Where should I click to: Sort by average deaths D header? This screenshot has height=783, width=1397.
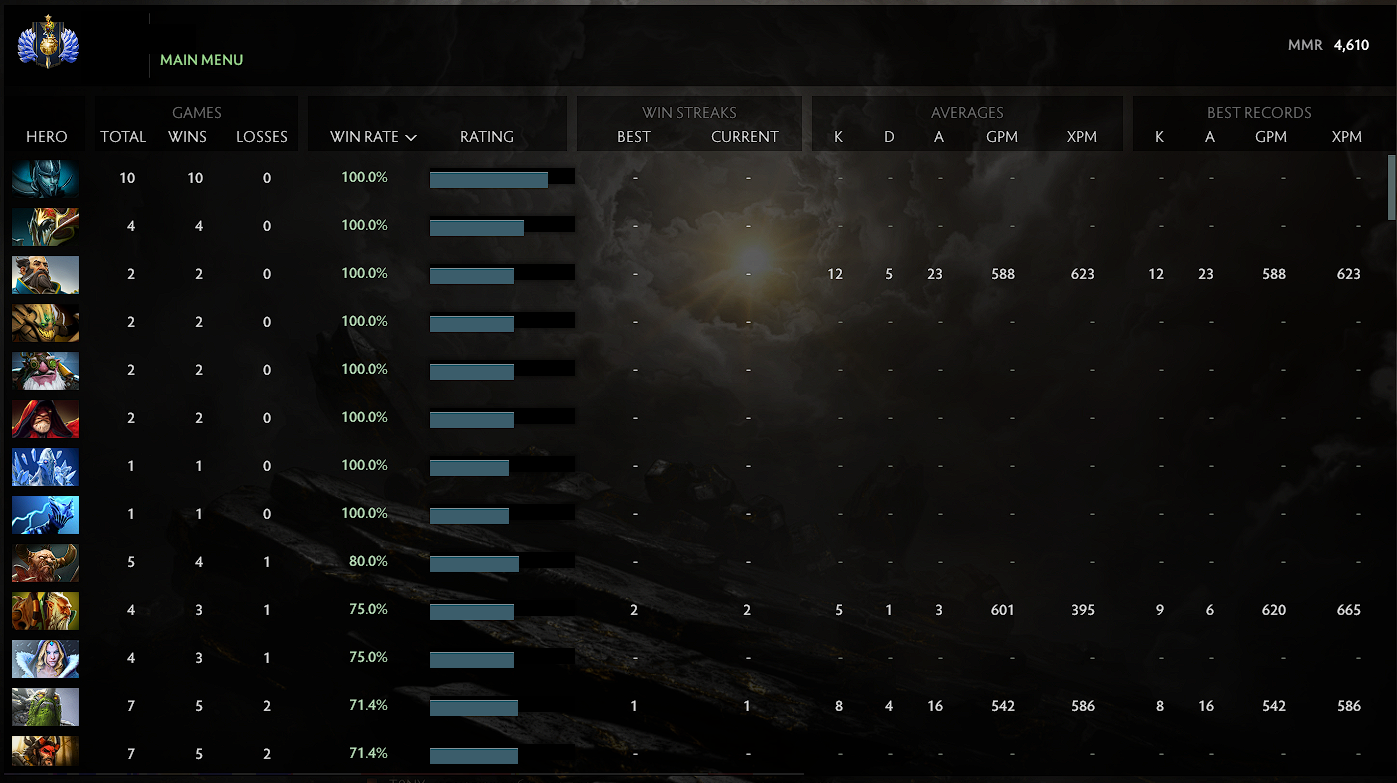[889, 137]
